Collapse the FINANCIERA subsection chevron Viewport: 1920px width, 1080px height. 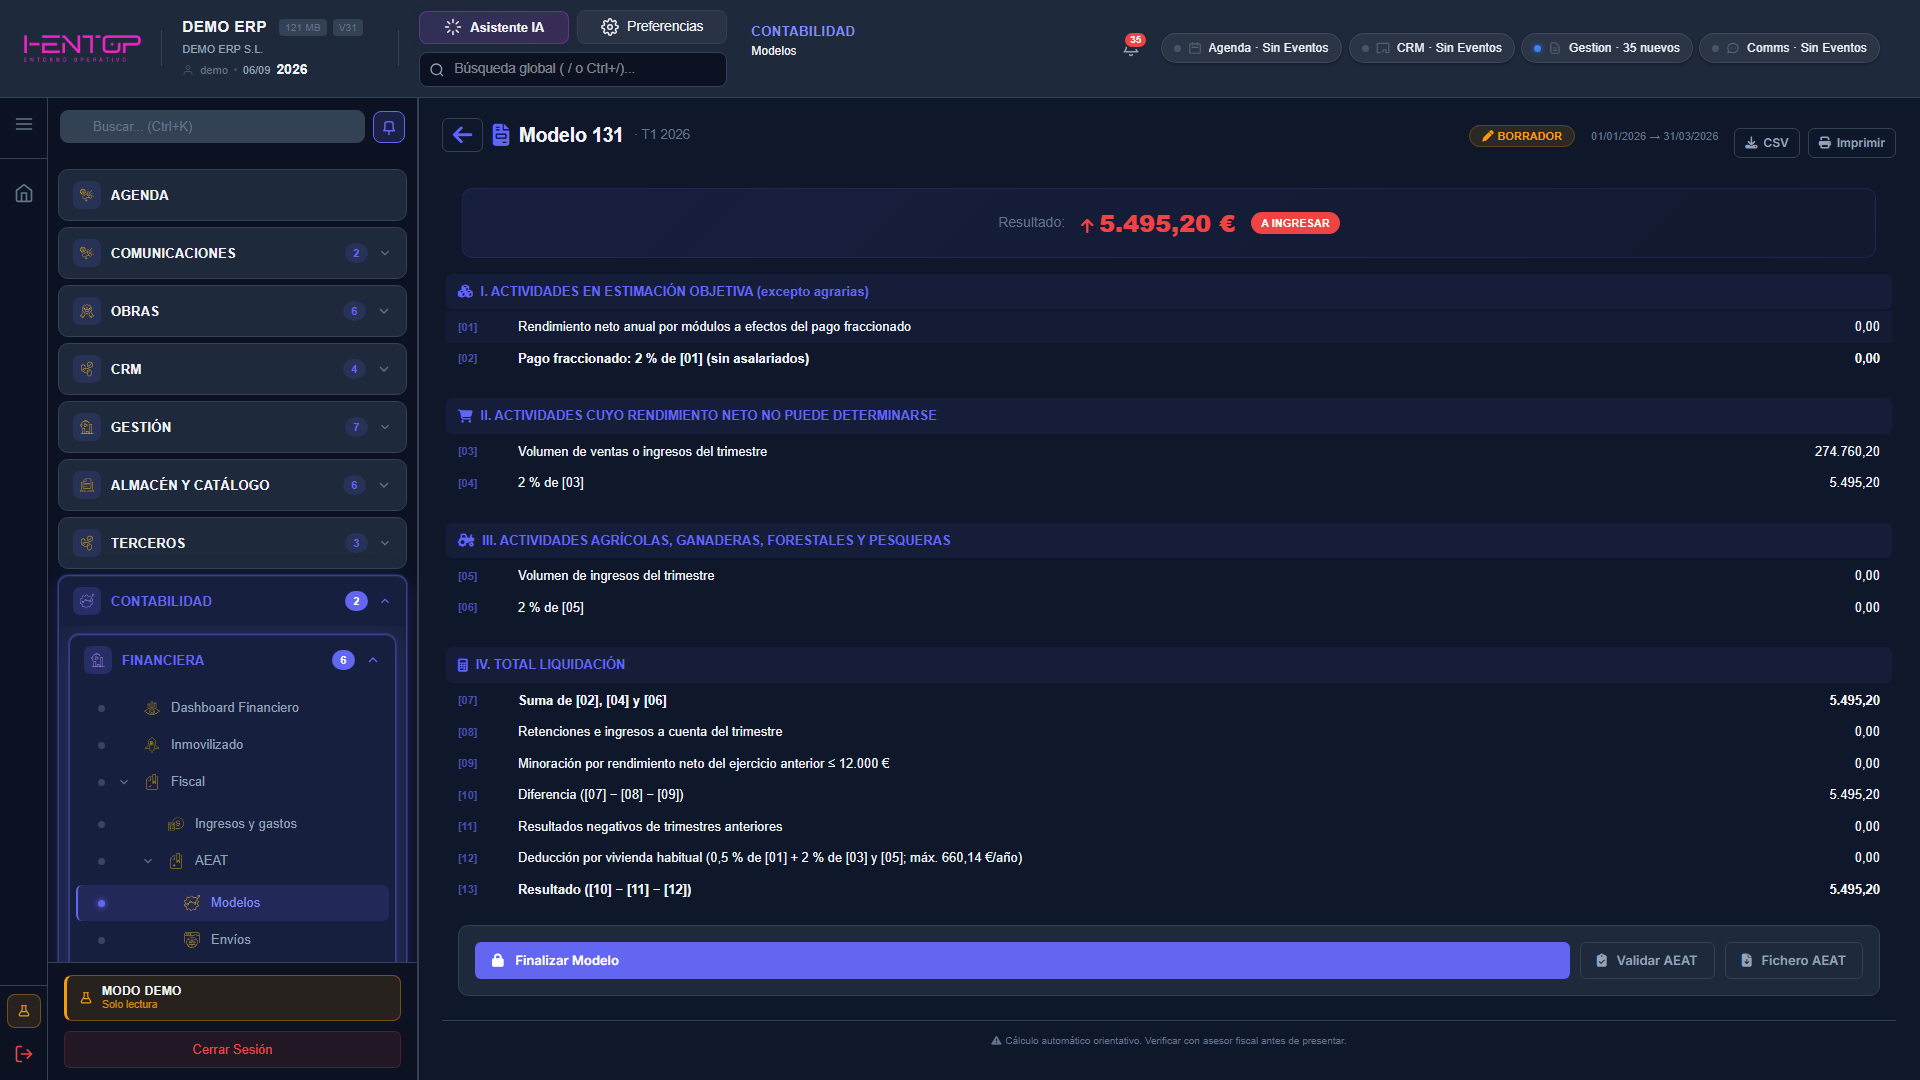[373, 660]
